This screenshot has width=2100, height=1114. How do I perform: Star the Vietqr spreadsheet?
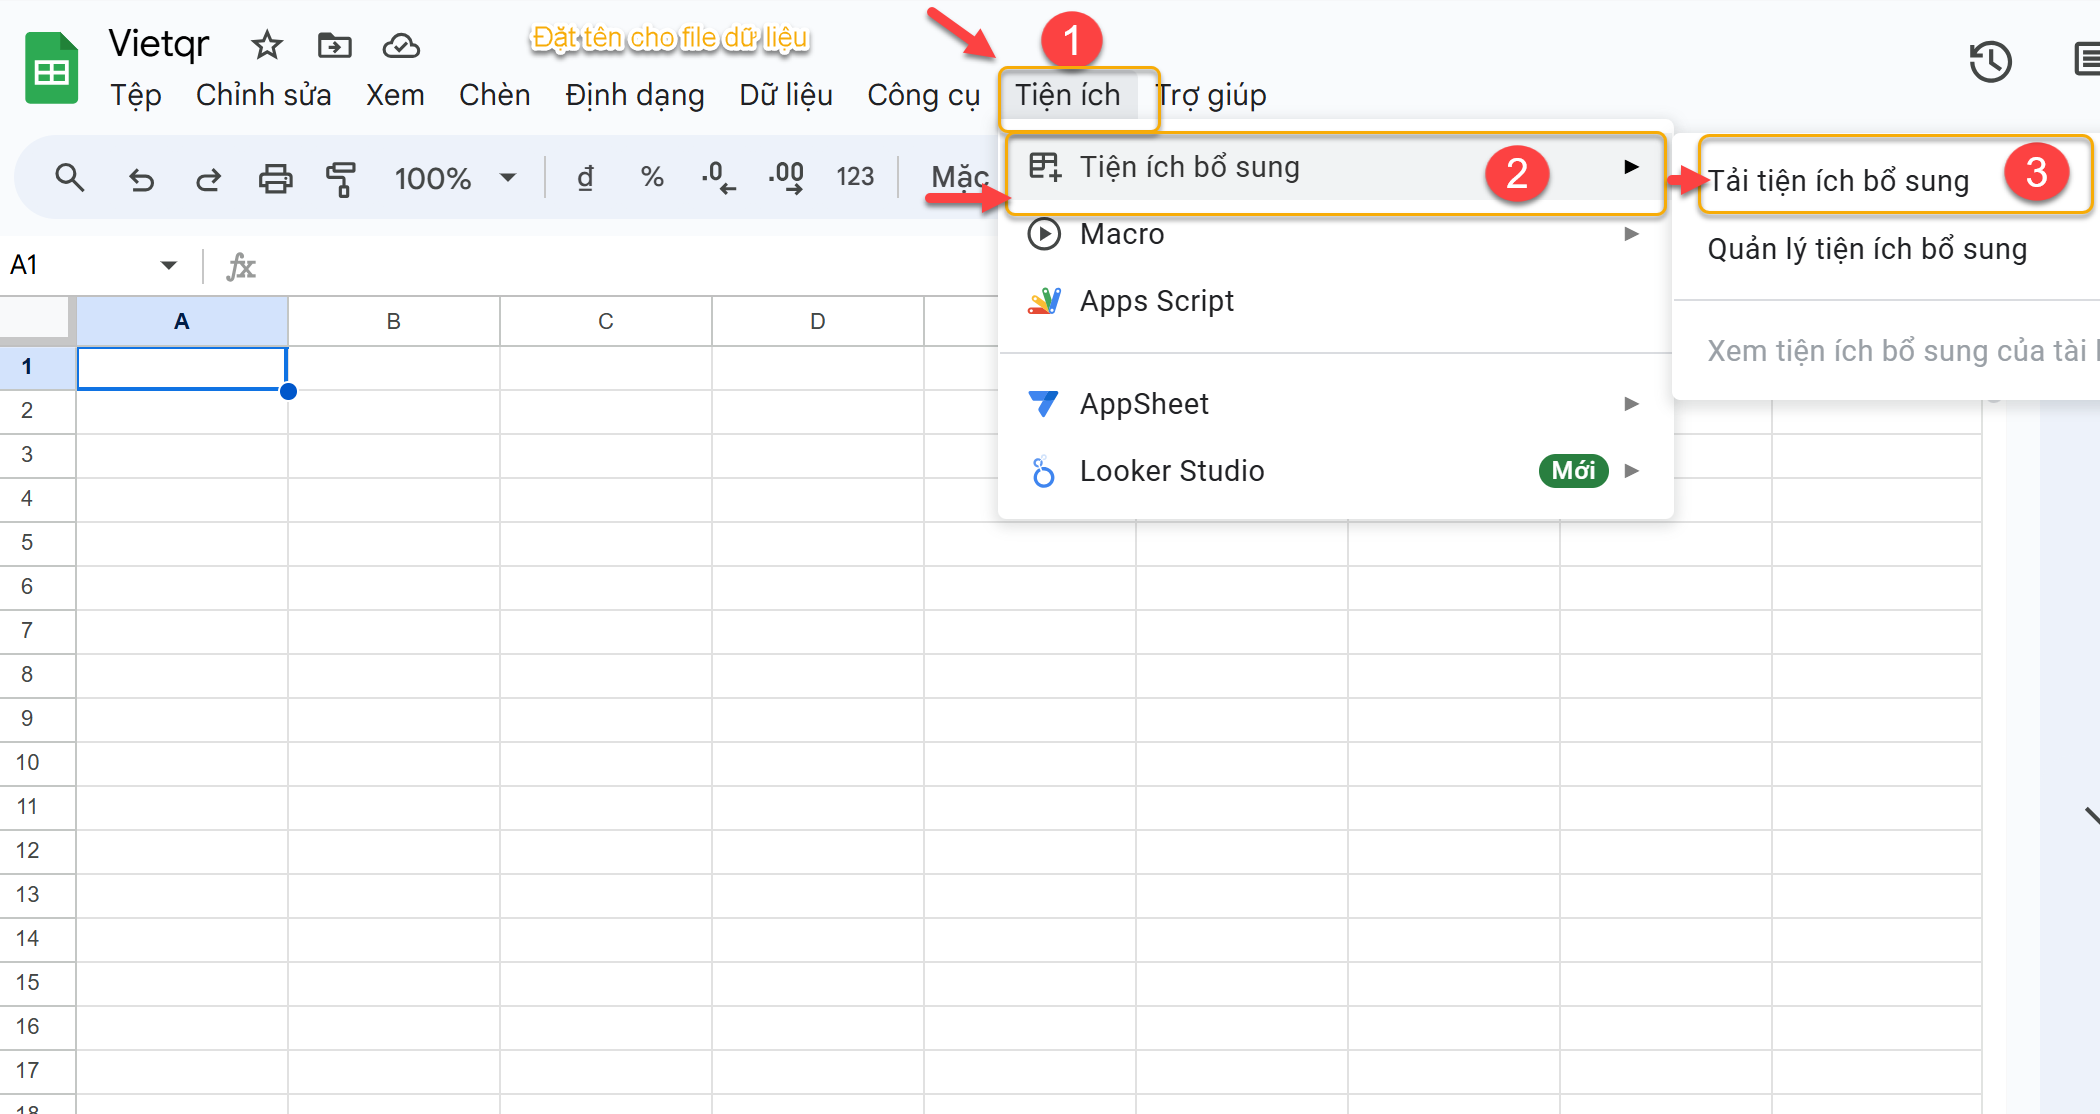pos(266,45)
